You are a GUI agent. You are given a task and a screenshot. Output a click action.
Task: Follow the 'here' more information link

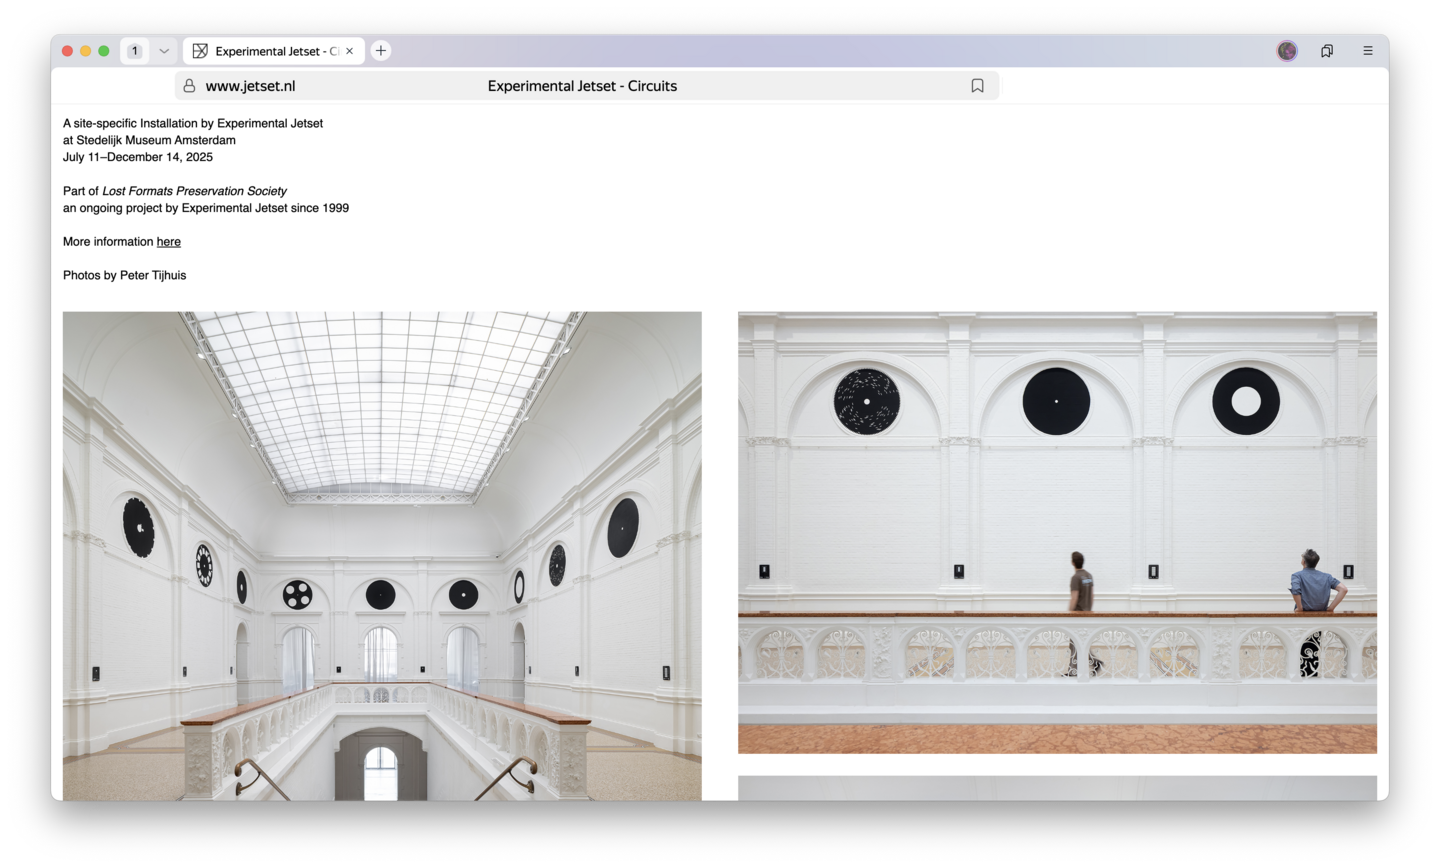168,242
